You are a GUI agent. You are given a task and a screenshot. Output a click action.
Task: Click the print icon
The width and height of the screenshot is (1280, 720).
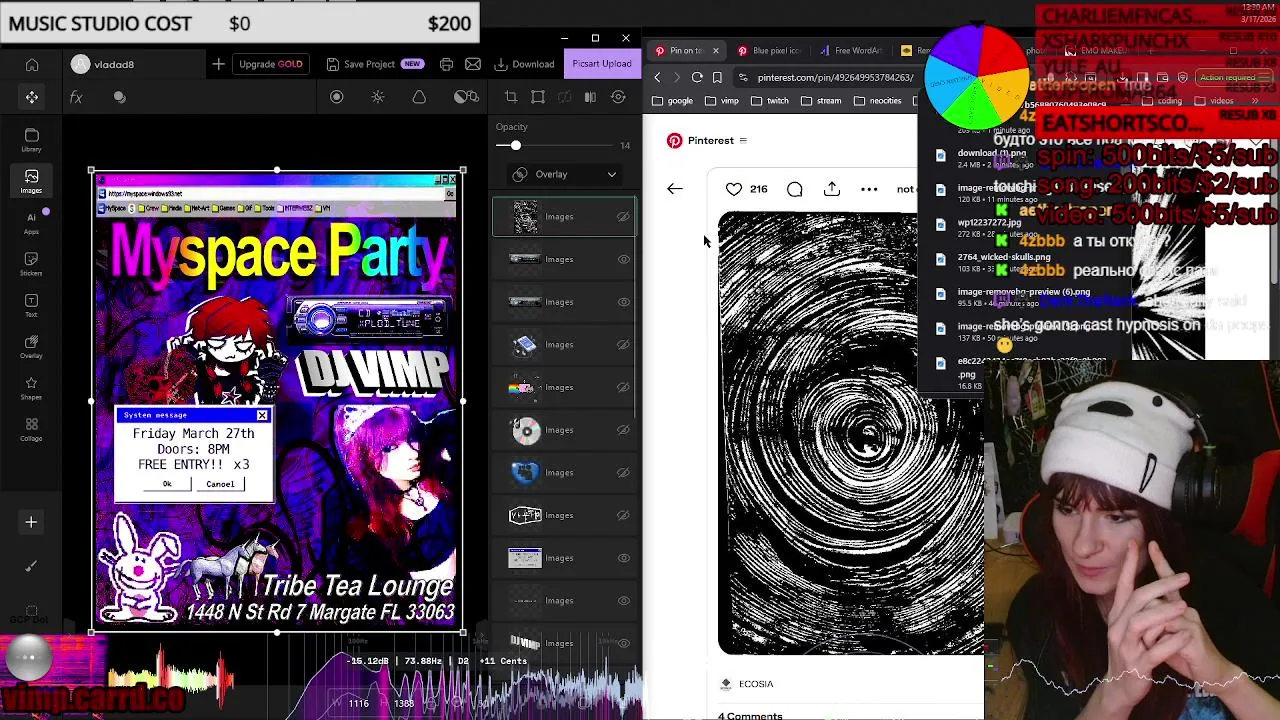coord(446,64)
